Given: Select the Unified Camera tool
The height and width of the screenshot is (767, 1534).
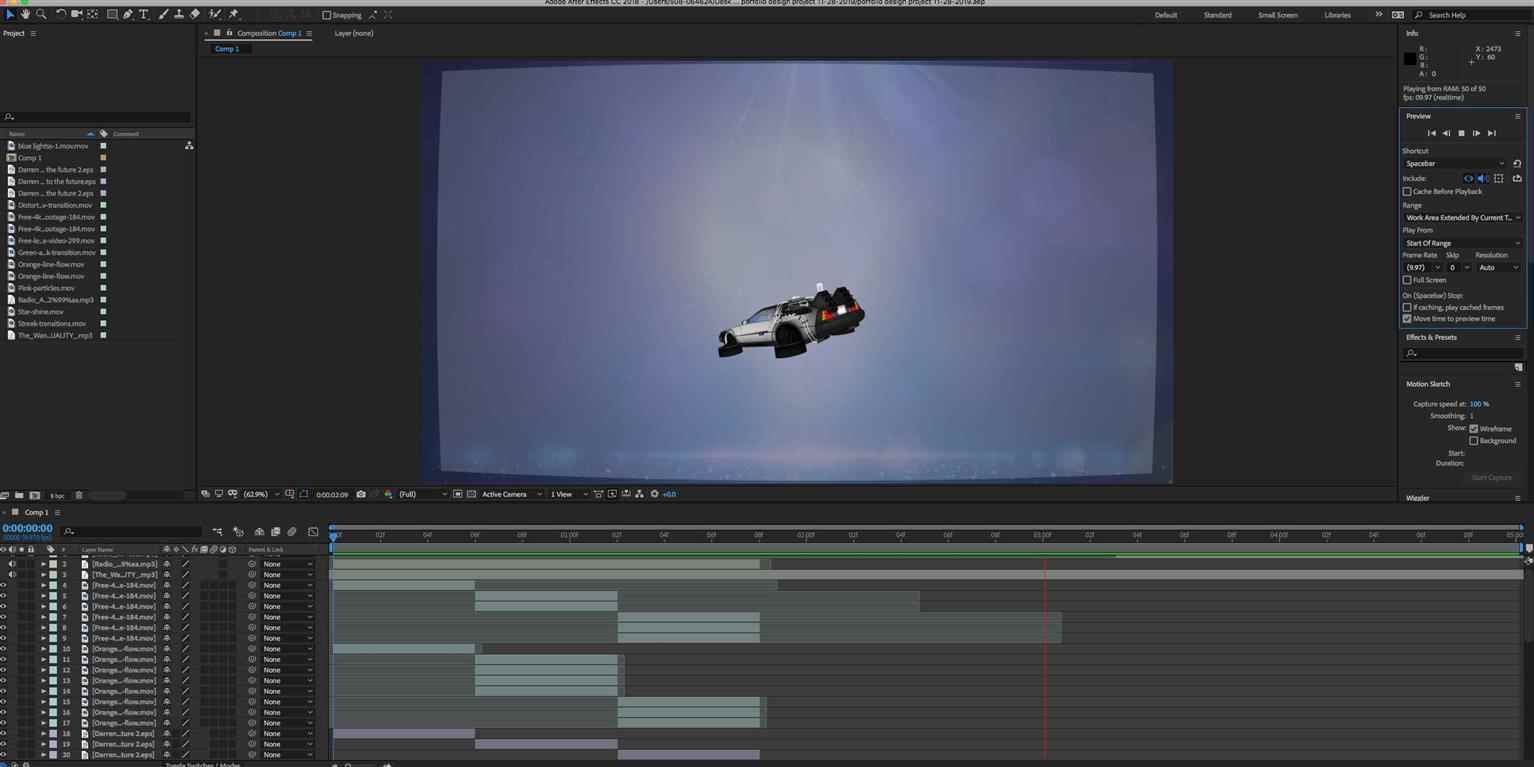Looking at the screenshot, I should click(77, 15).
